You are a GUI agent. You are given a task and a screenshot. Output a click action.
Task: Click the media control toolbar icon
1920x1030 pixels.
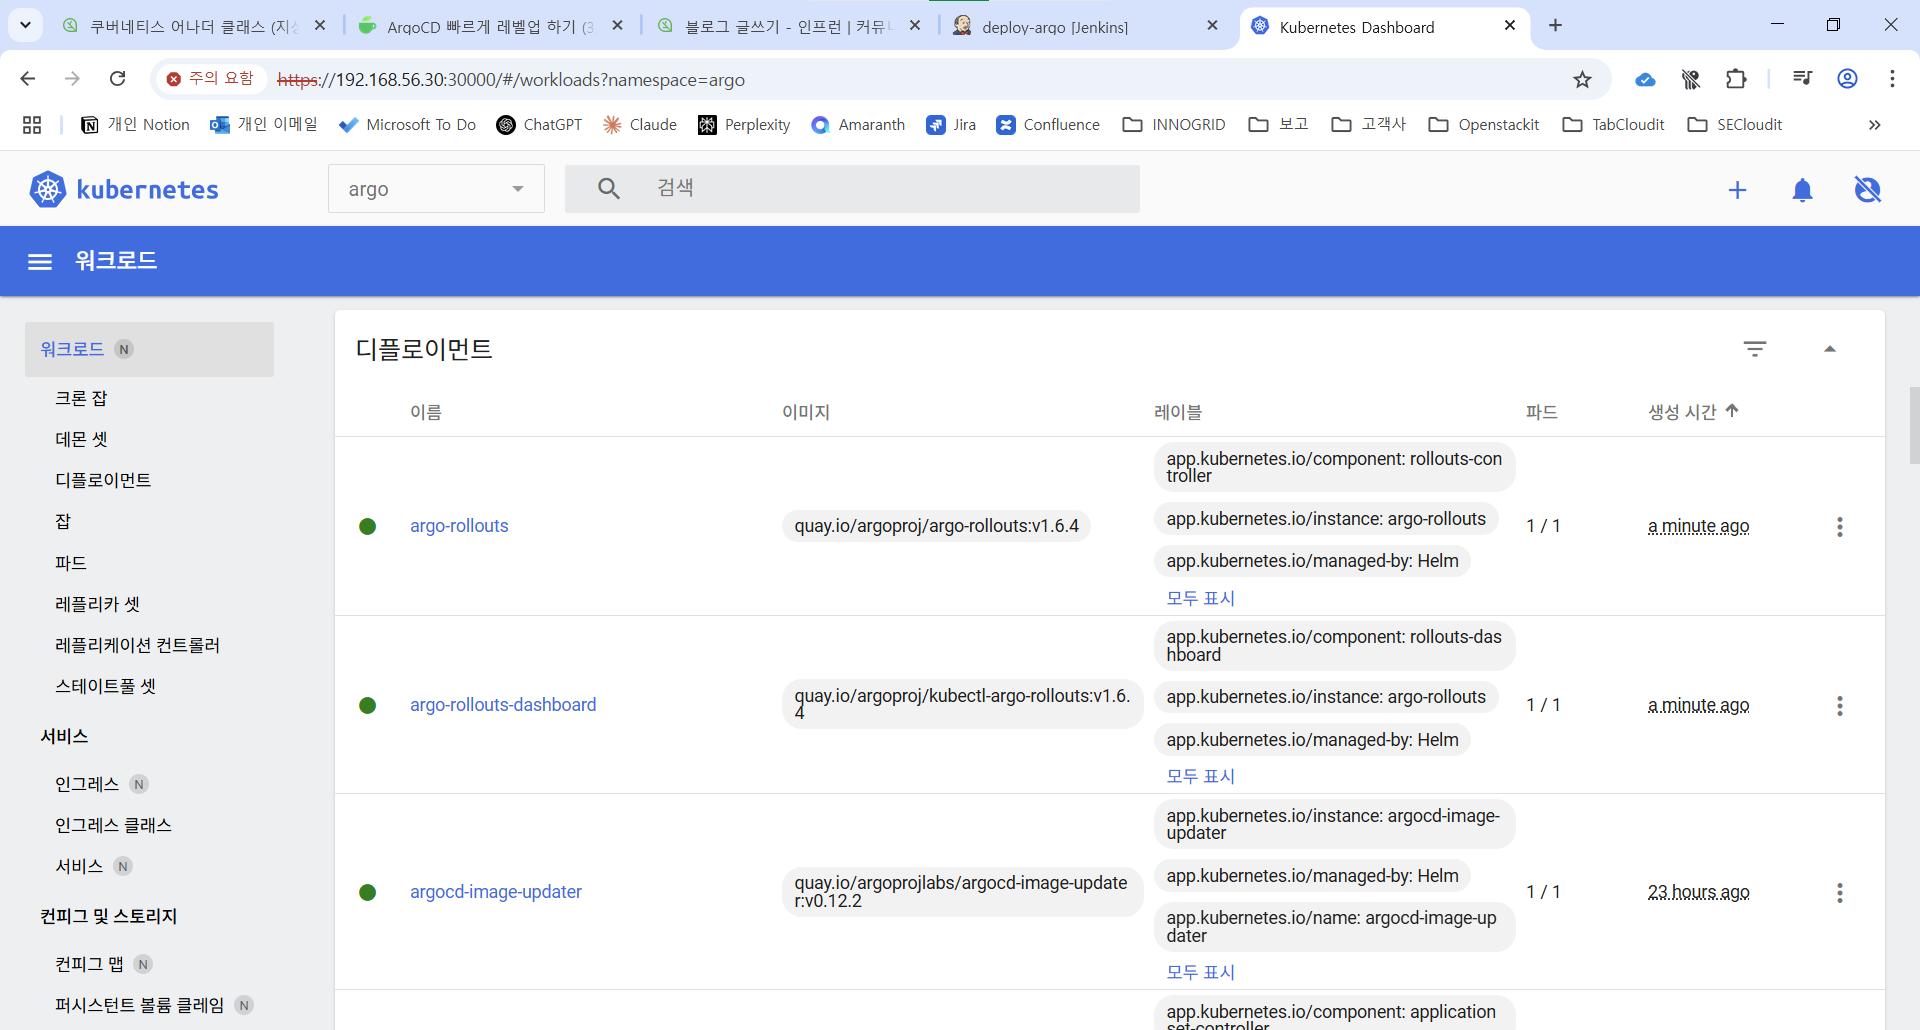click(1802, 78)
